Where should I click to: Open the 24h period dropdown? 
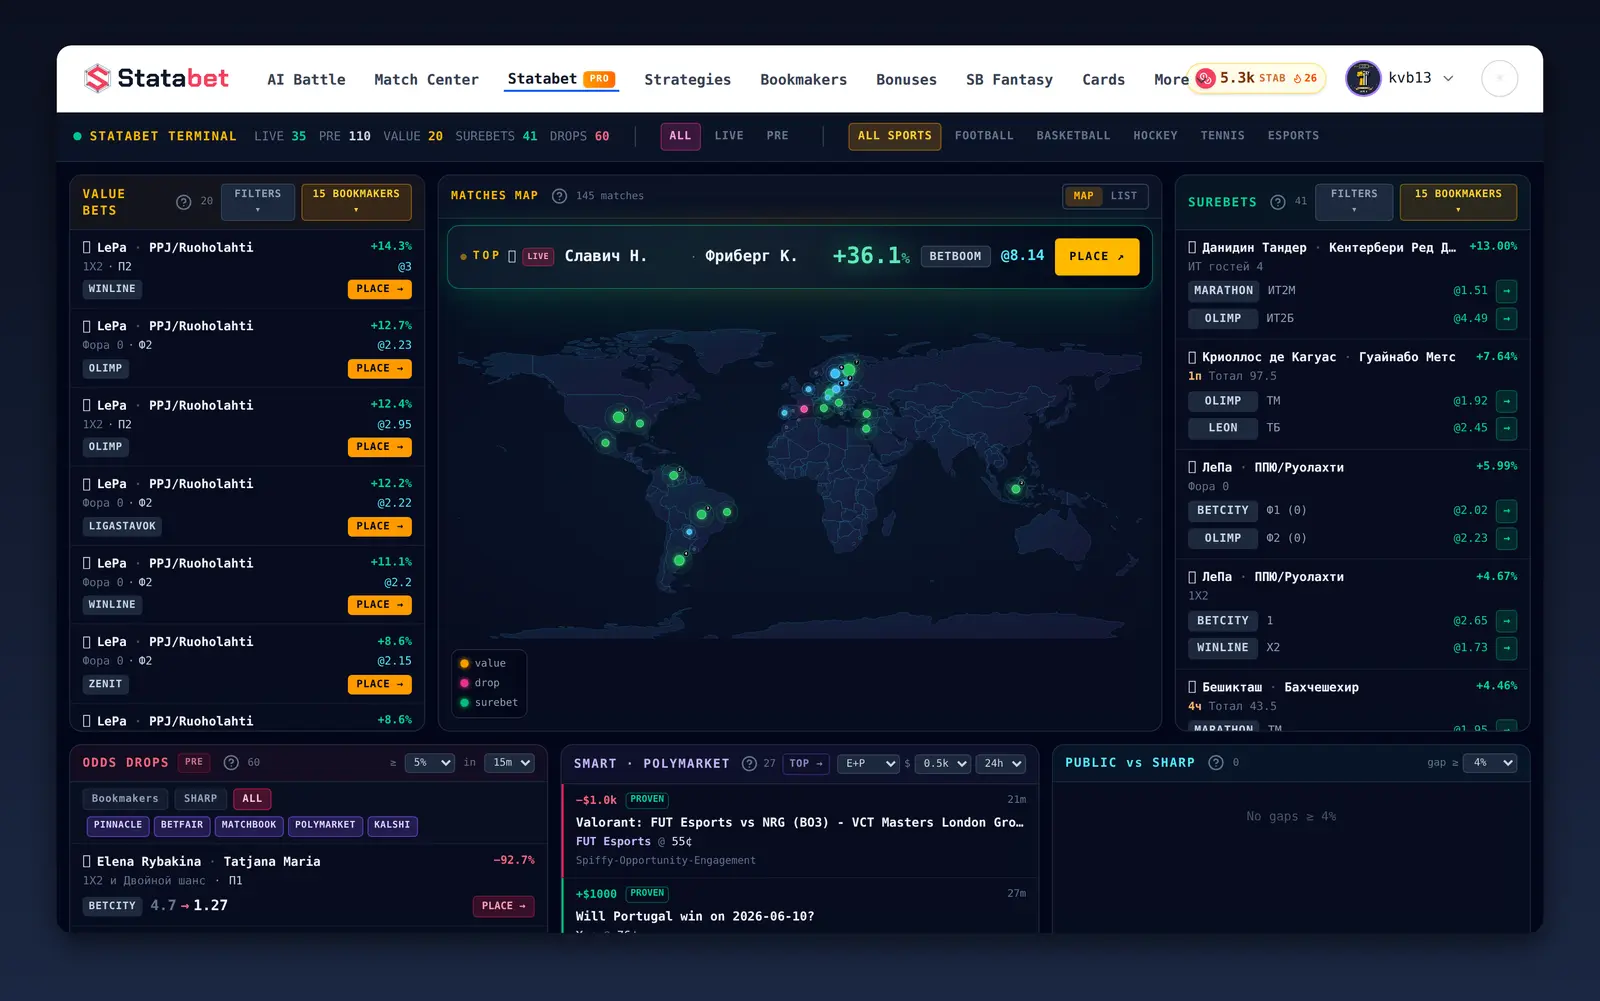point(1000,763)
